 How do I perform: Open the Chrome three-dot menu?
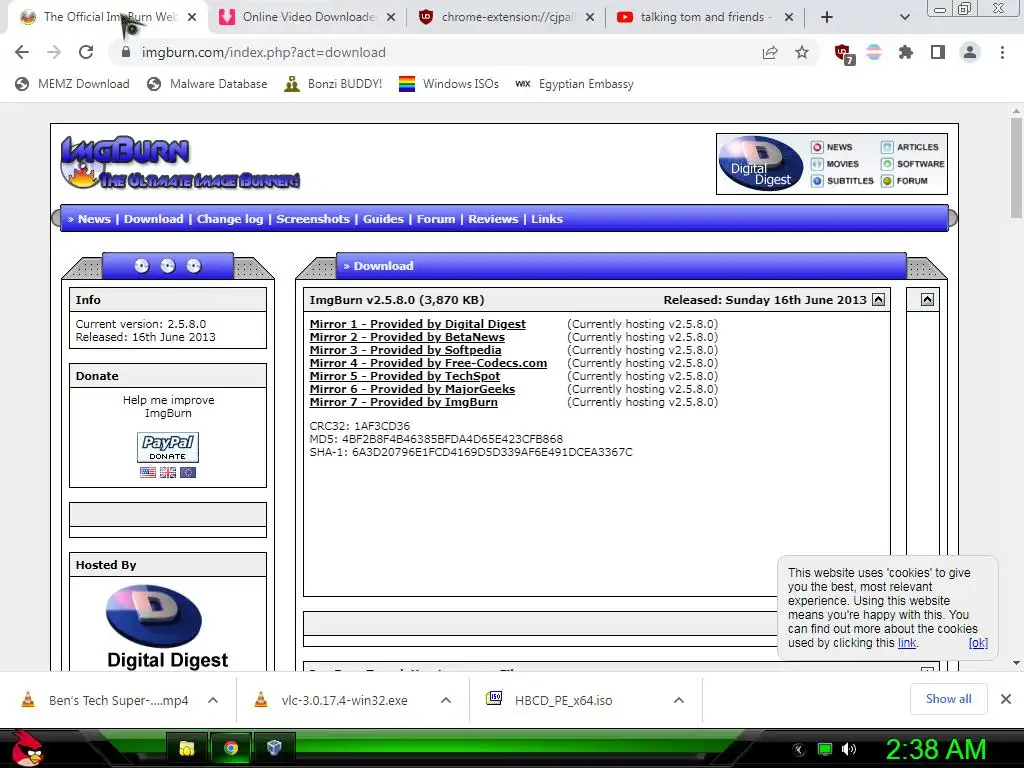1002,52
